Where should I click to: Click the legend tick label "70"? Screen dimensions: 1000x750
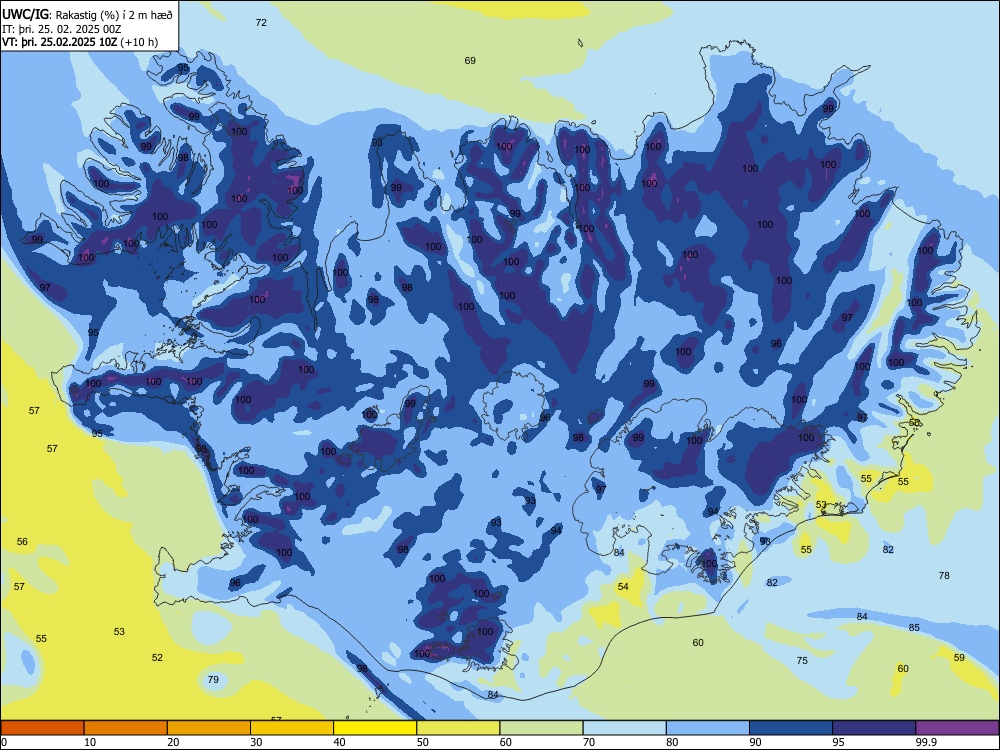point(589,742)
